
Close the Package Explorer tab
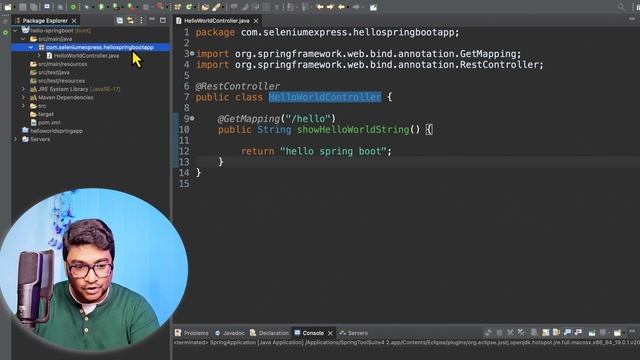pyautogui.click(x=74, y=20)
